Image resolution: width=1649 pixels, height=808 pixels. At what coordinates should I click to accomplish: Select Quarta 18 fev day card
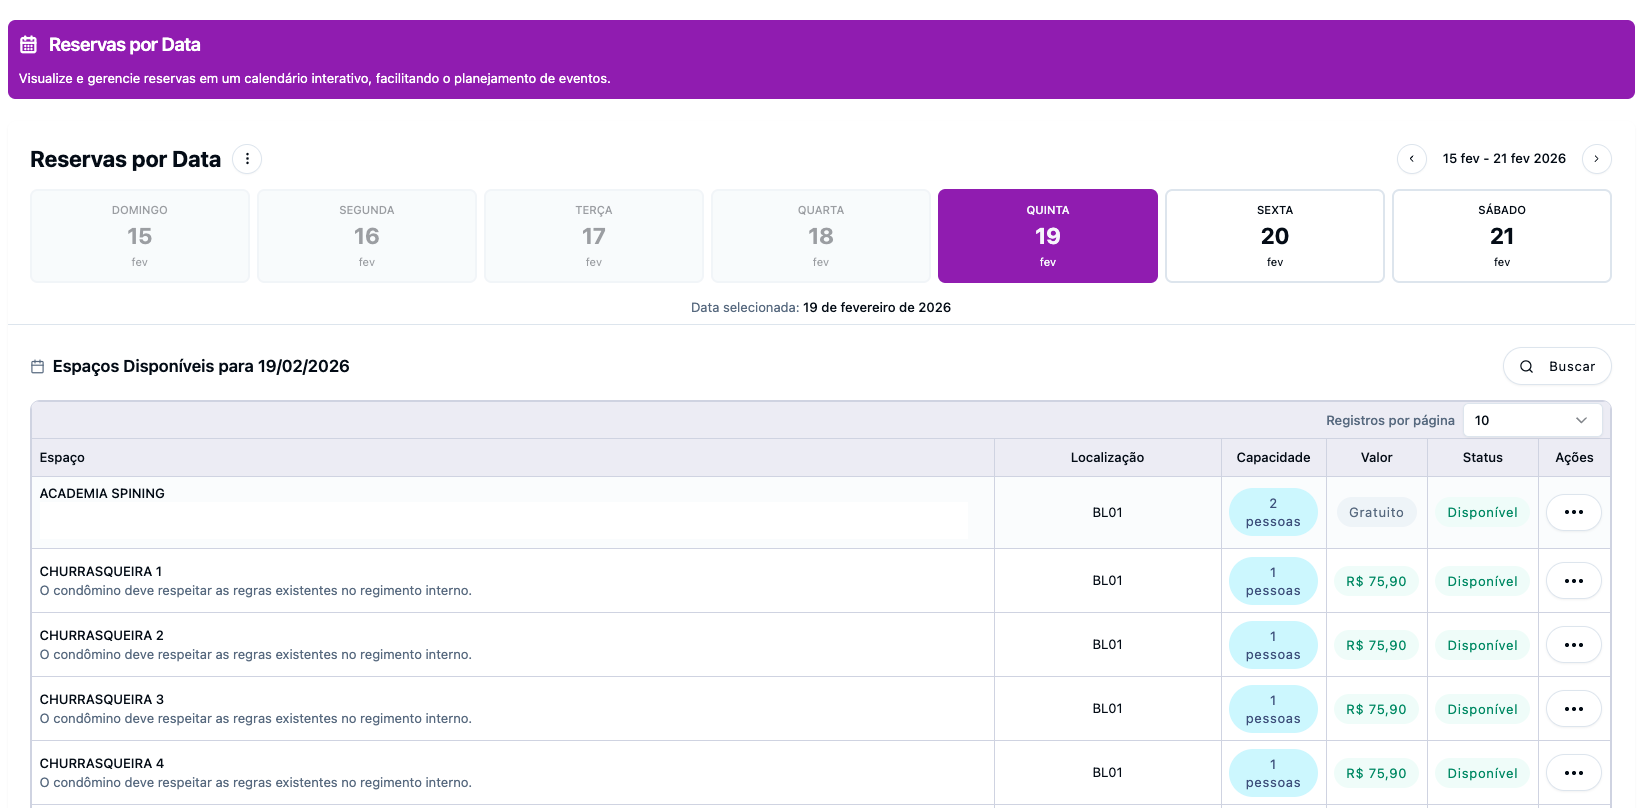click(820, 236)
